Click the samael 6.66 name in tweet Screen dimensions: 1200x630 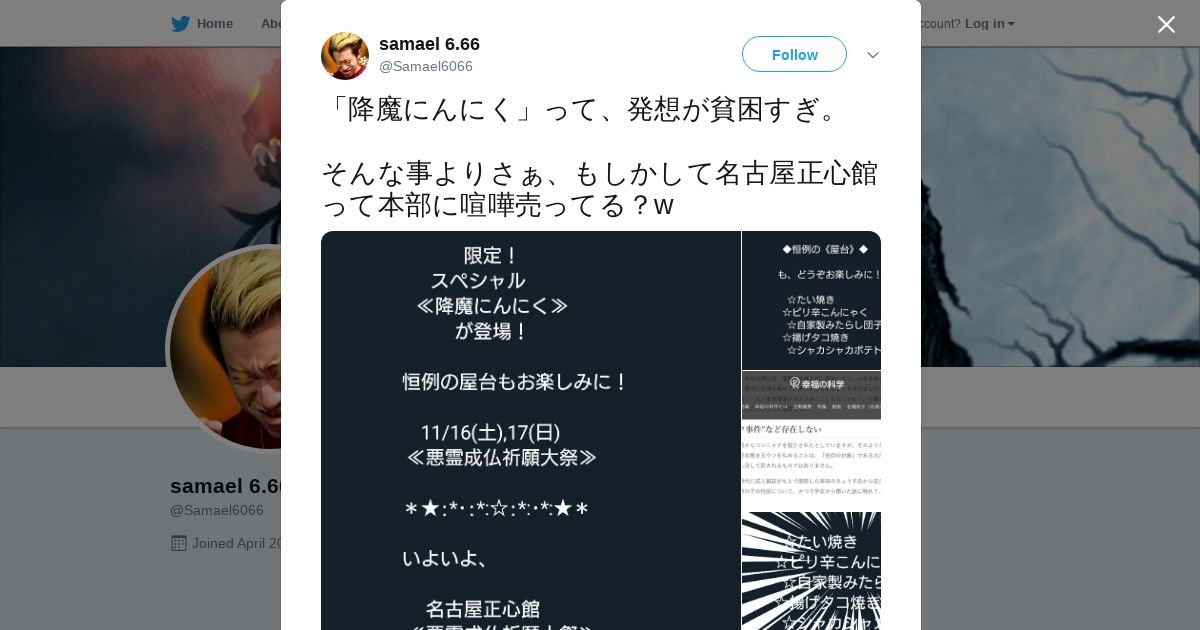click(429, 44)
